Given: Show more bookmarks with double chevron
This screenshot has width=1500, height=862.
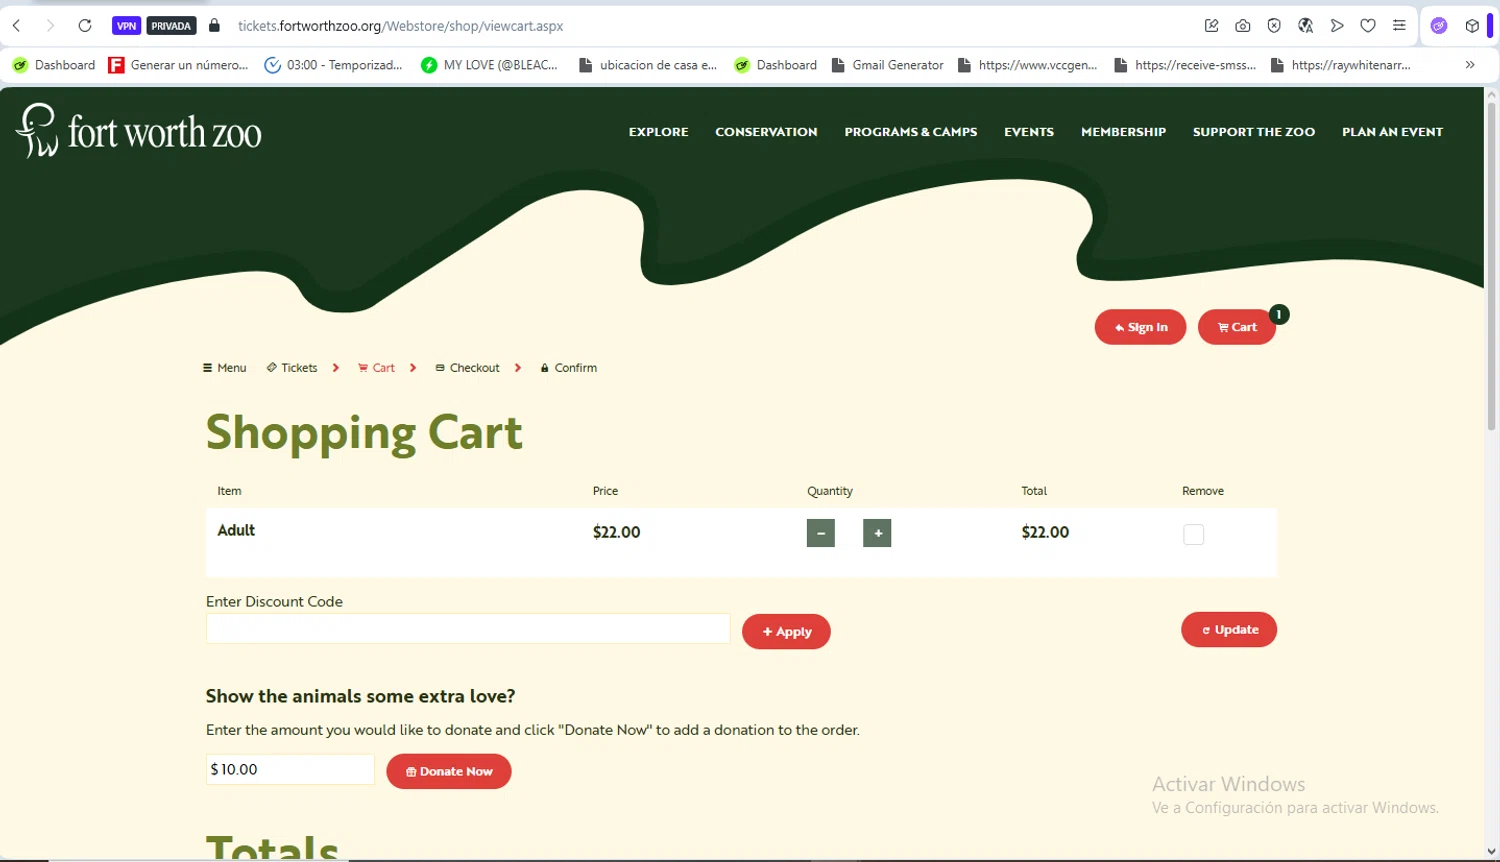Looking at the screenshot, I should (x=1470, y=65).
